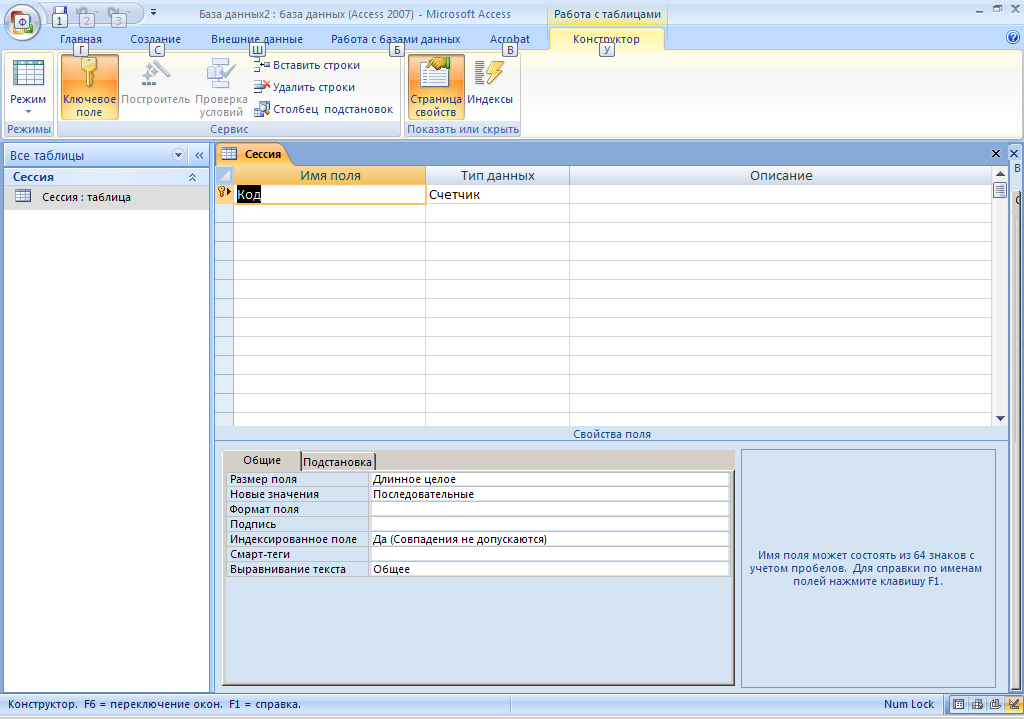
Task: Click the Смарт-теги value box
Action: (x=550, y=554)
